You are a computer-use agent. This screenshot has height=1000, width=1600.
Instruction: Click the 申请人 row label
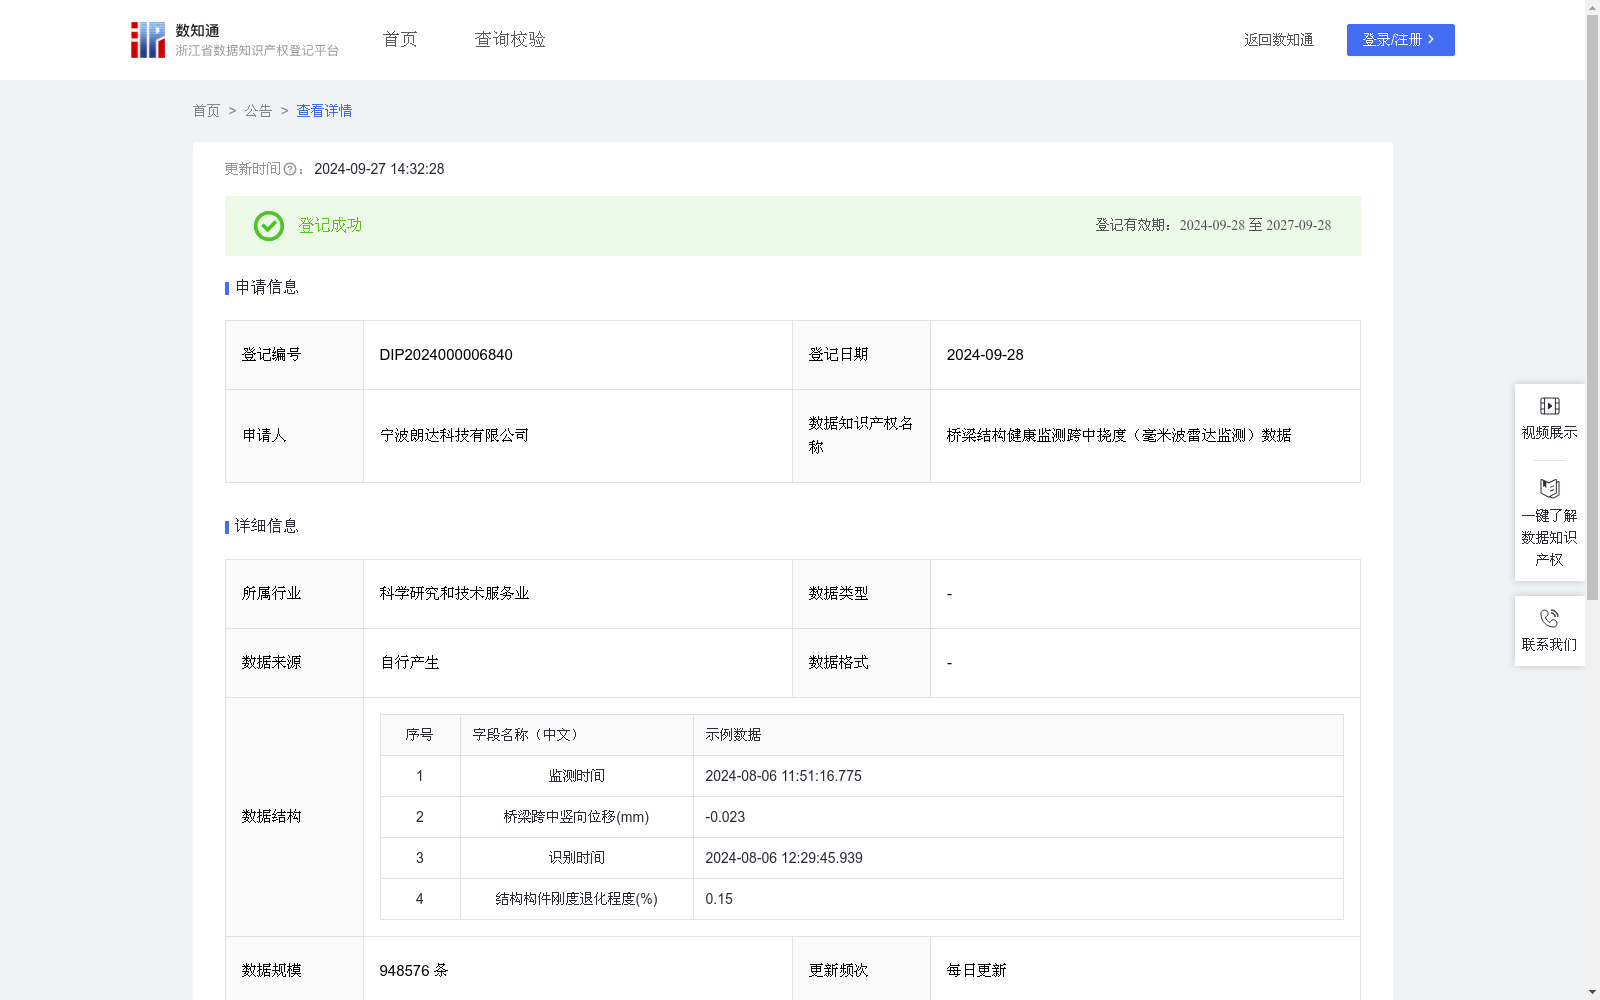click(264, 436)
